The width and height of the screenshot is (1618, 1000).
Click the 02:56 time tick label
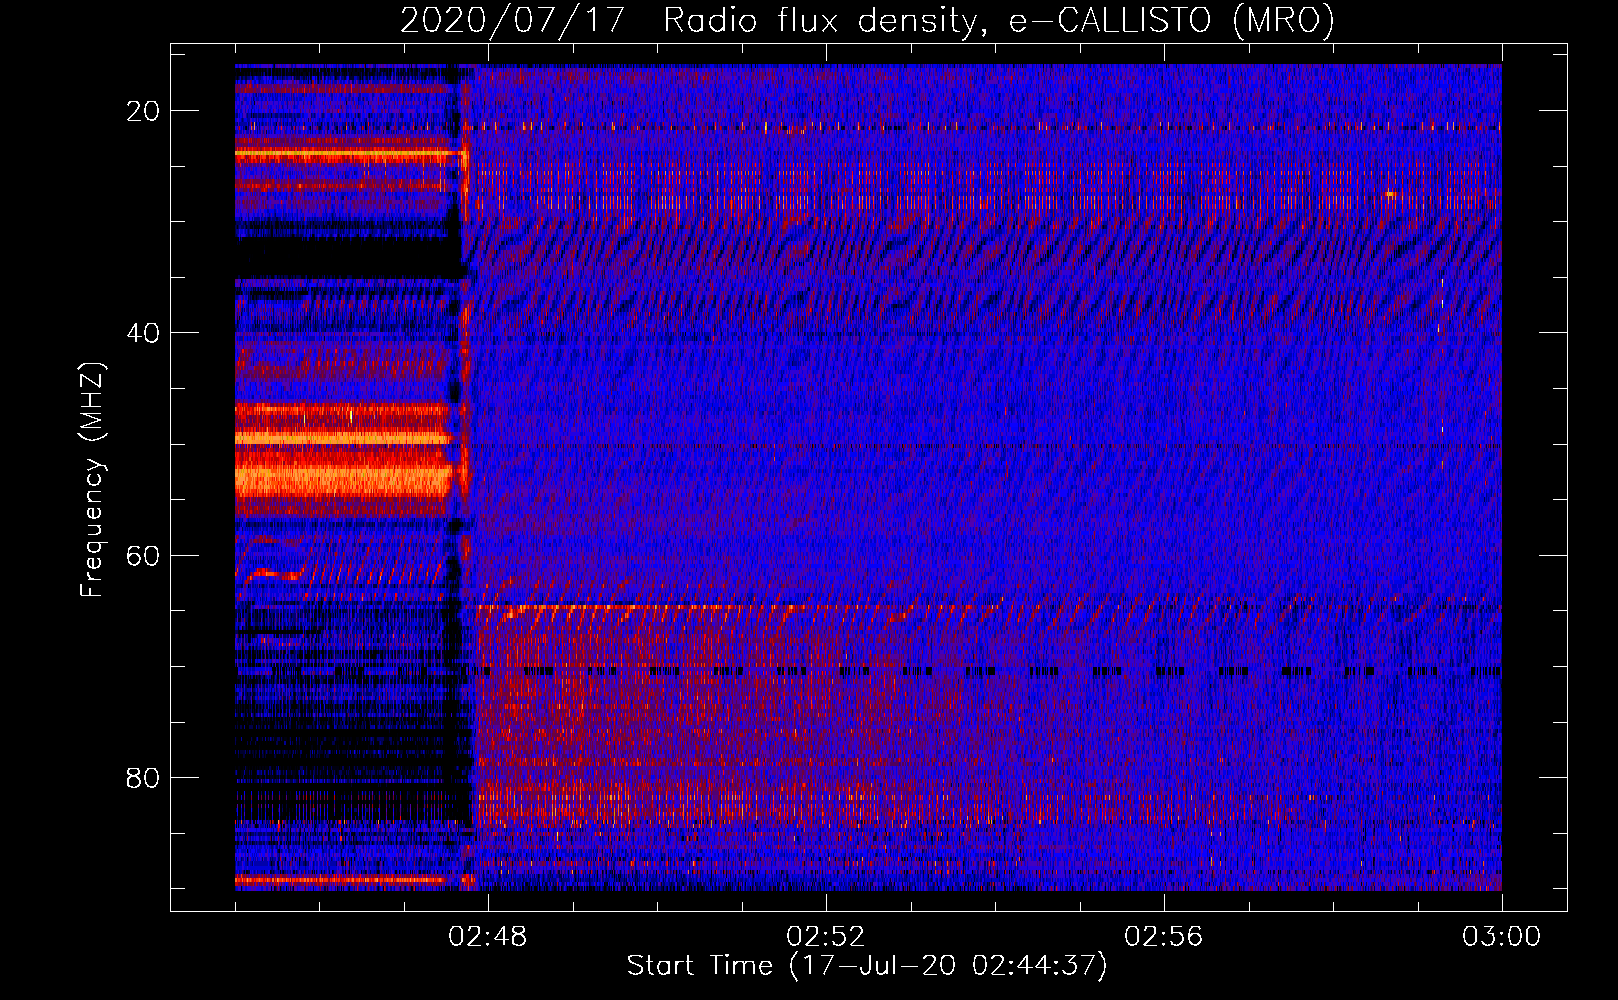pos(1164,937)
